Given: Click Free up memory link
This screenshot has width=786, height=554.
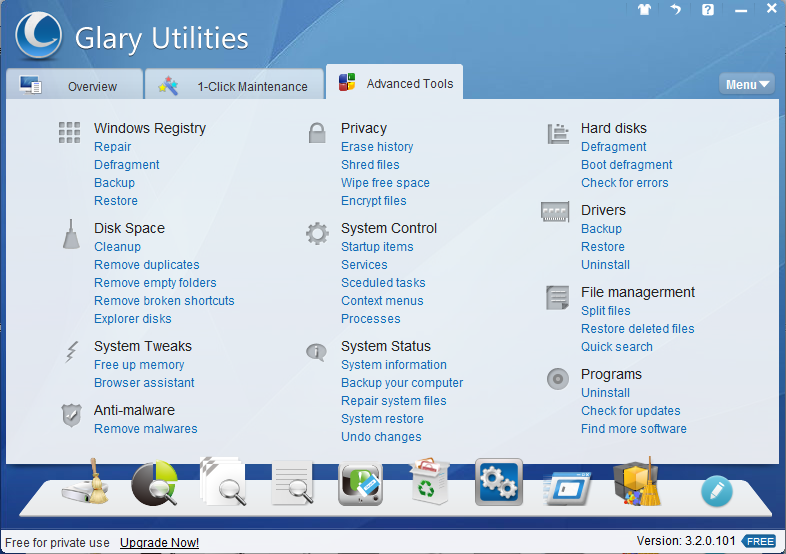Looking at the screenshot, I should pos(139,365).
